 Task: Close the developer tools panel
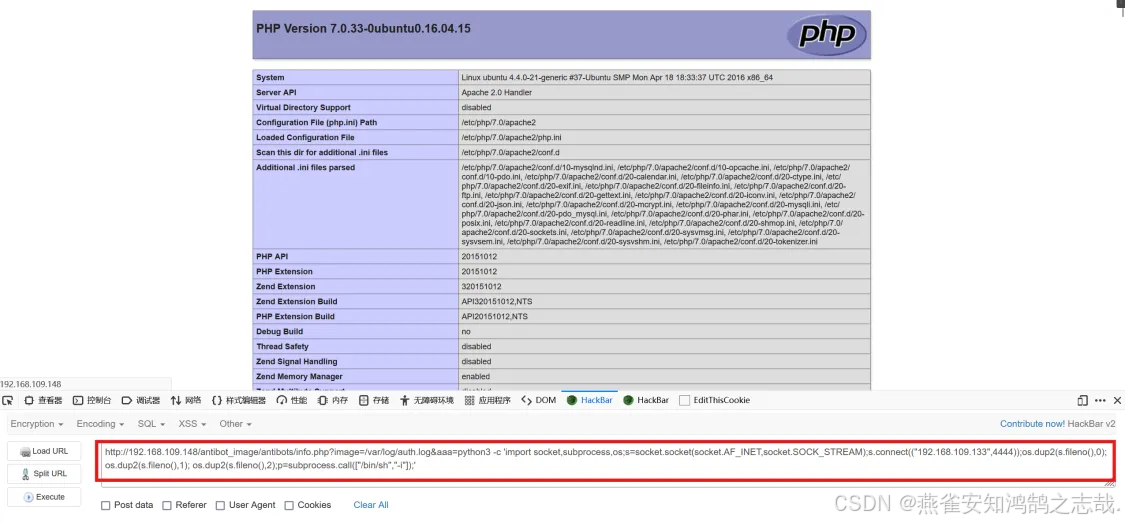point(1117,400)
